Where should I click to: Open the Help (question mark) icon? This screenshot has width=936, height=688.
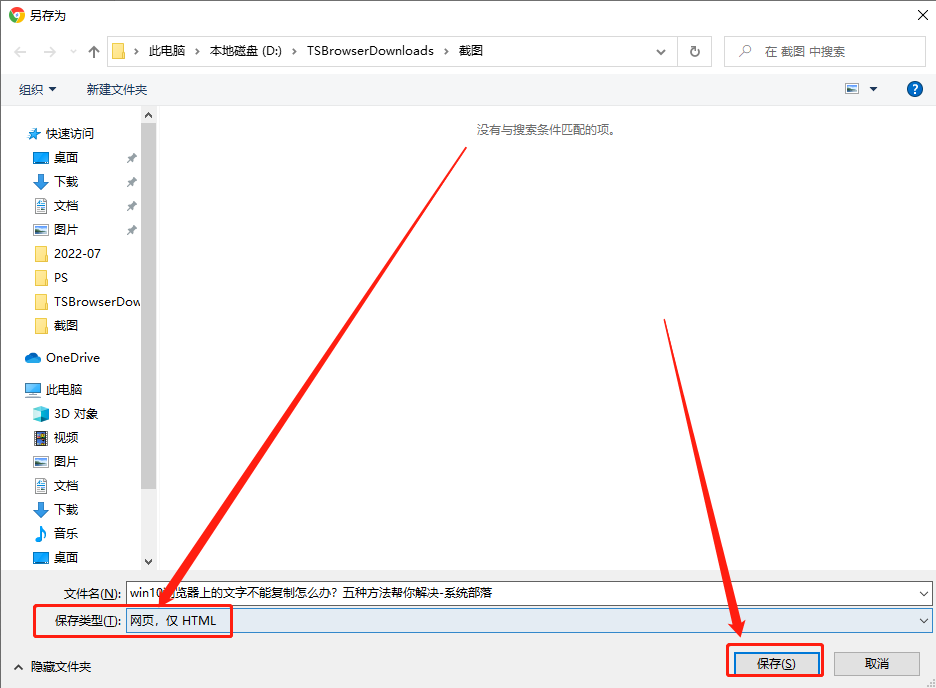pos(914,88)
